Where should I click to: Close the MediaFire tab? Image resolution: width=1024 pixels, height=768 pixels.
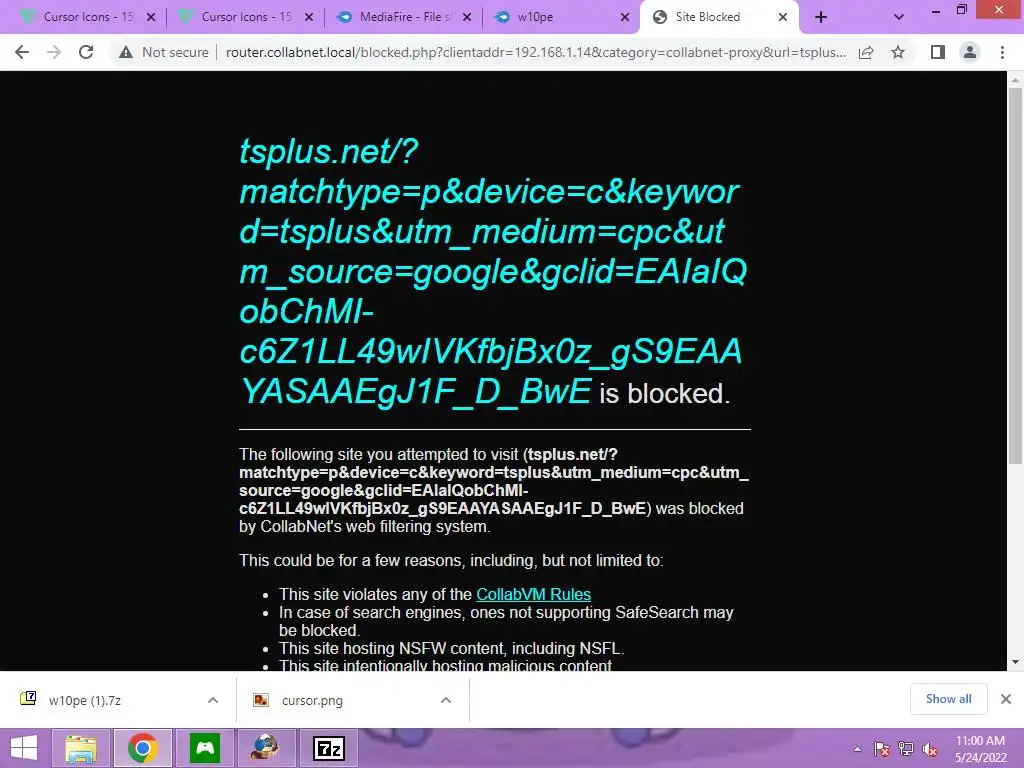click(x=467, y=17)
